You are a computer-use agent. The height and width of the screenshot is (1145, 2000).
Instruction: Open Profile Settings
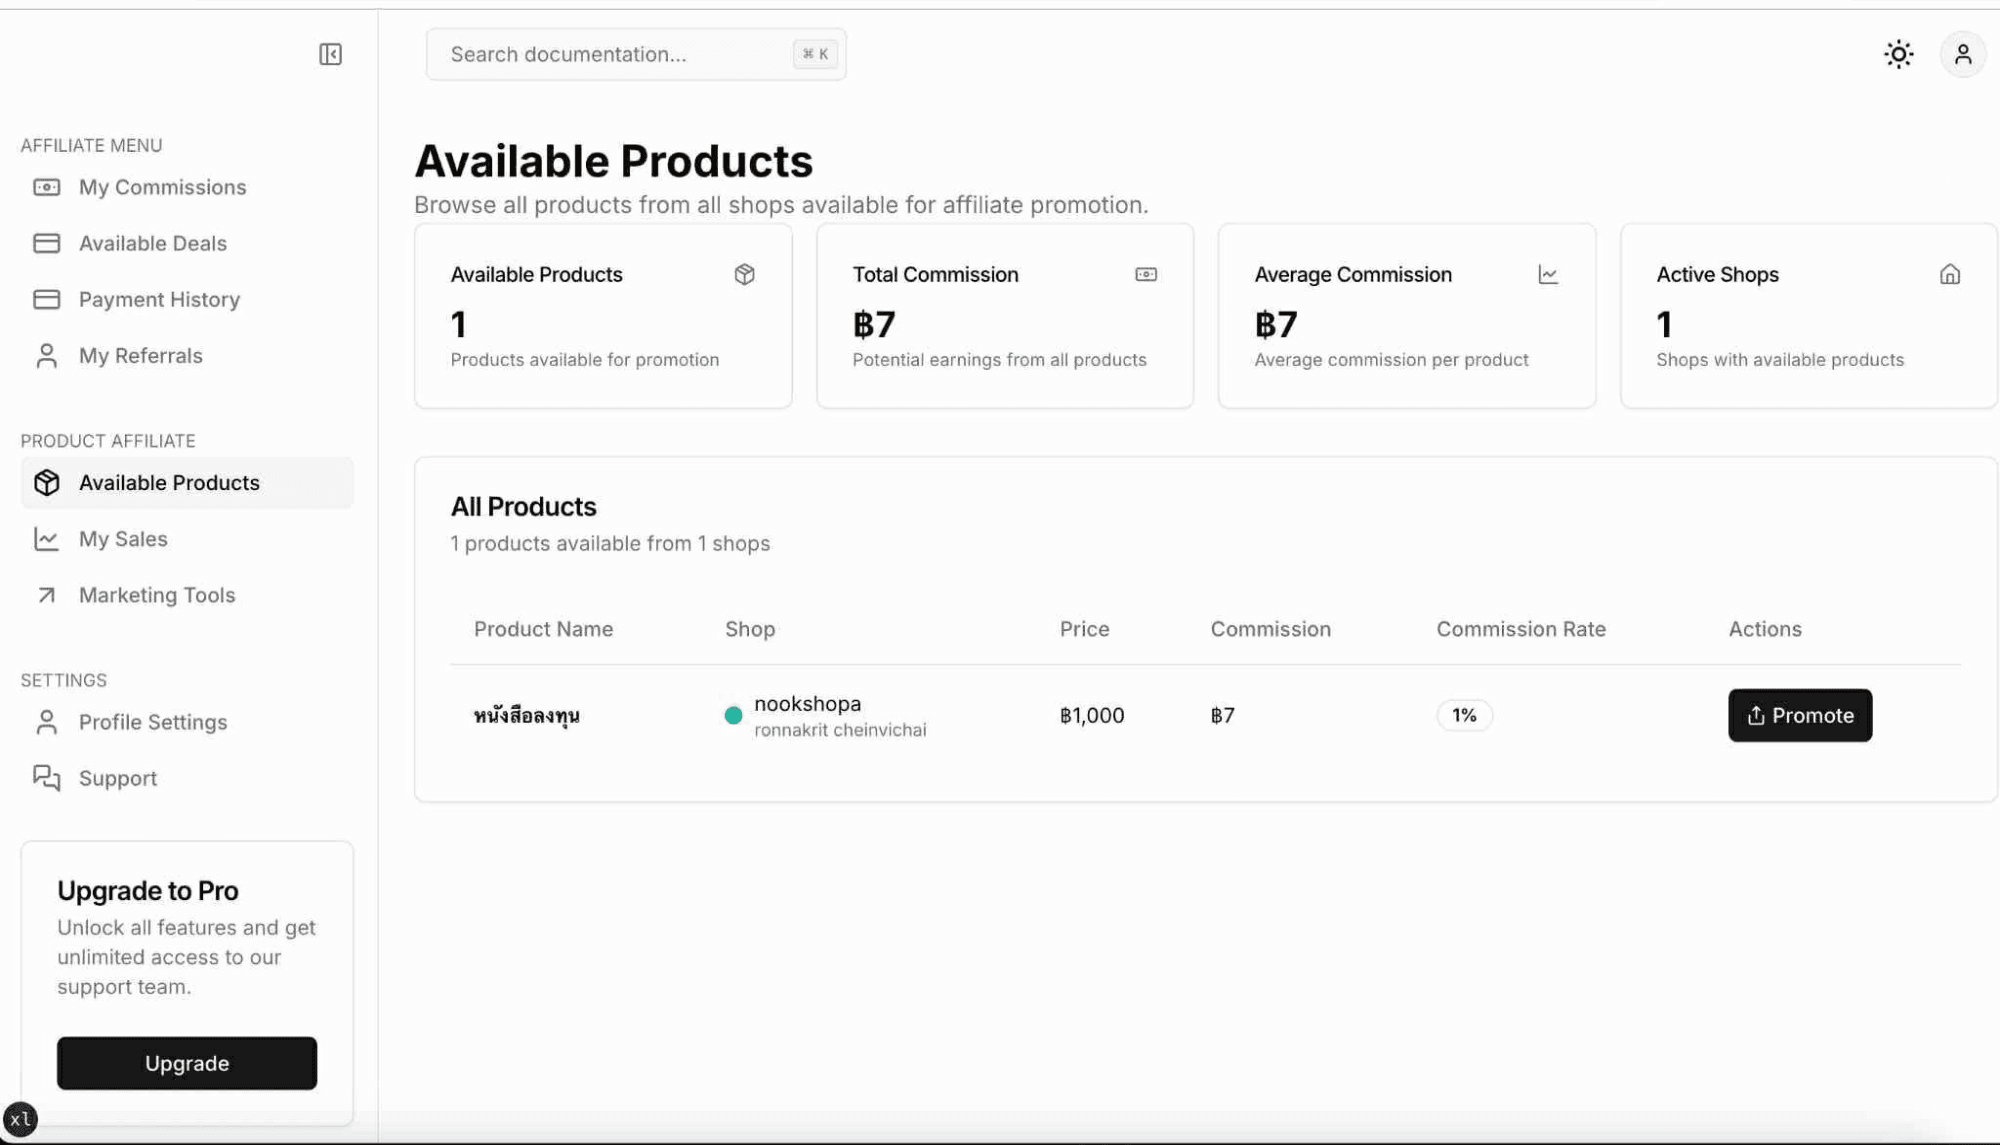point(152,722)
